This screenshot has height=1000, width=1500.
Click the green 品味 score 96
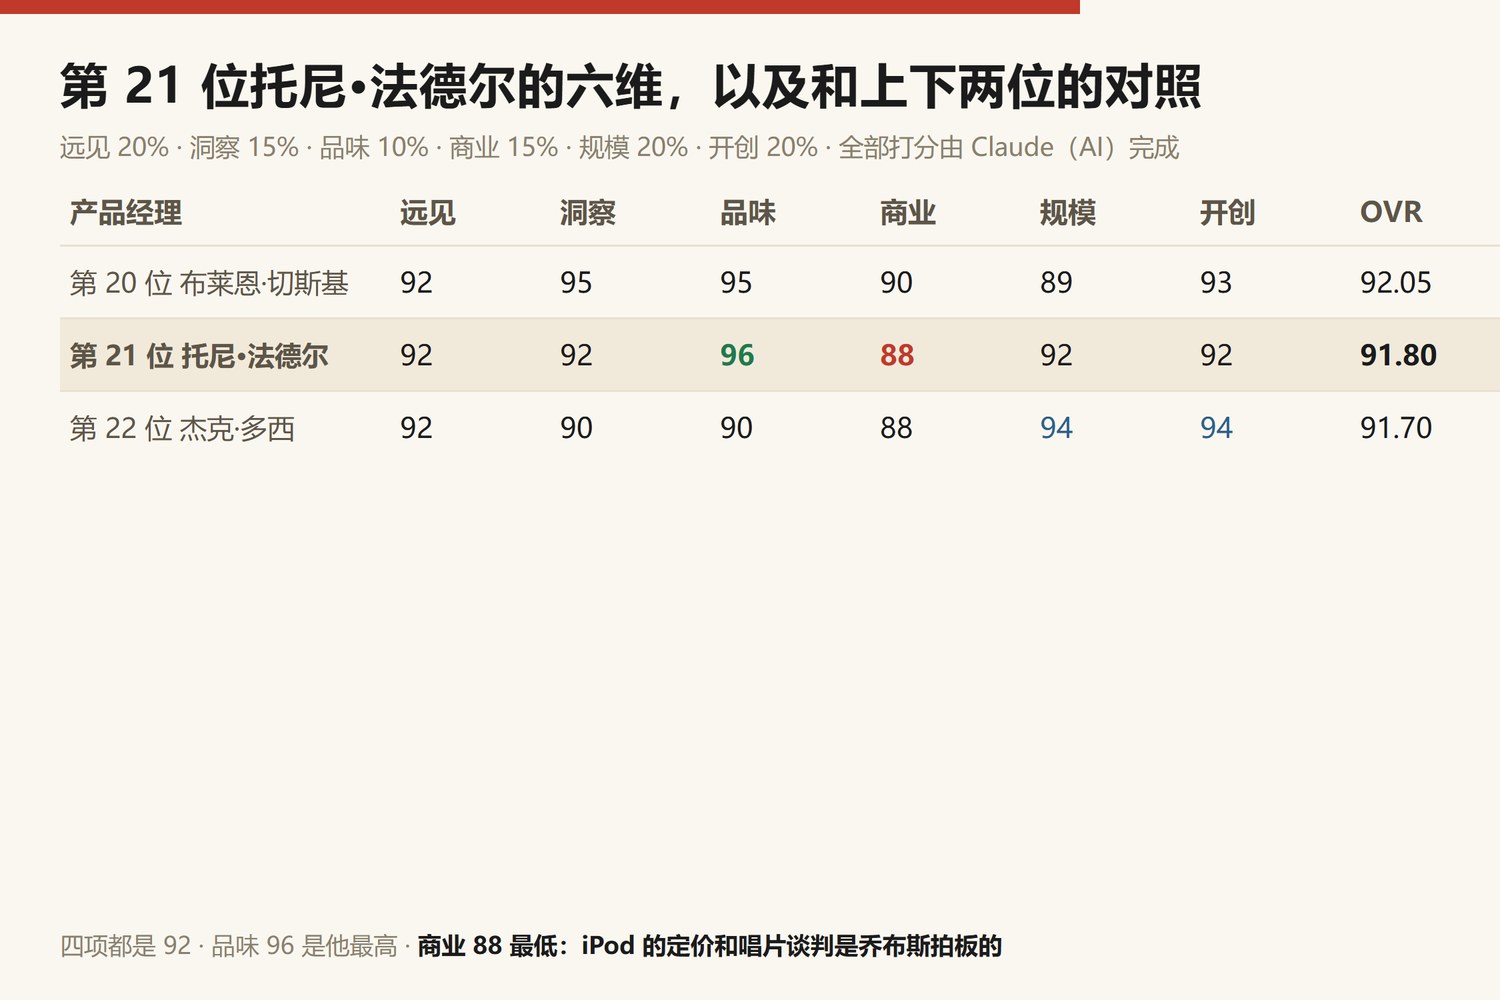pos(737,355)
